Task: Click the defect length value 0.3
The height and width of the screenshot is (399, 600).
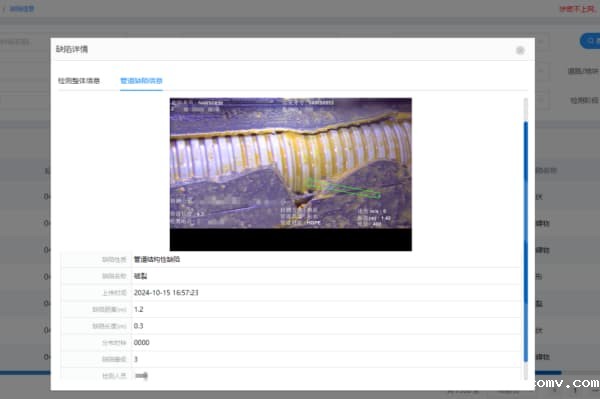Action: coord(139,326)
